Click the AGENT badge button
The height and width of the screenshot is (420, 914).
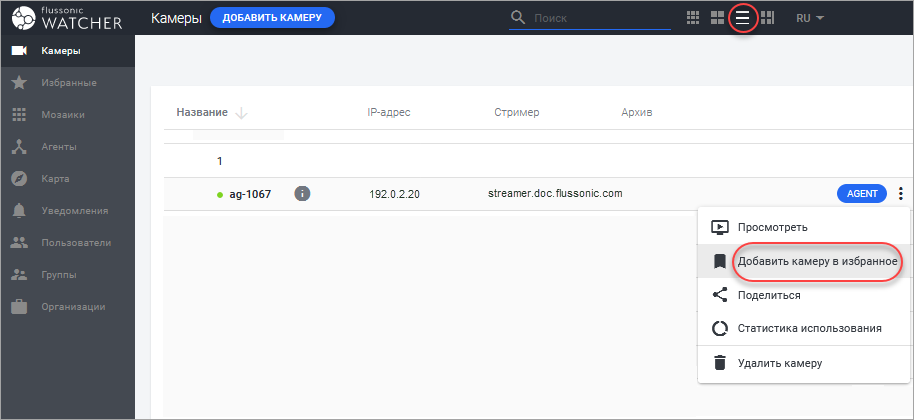pyautogui.click(x=861, y=194)
